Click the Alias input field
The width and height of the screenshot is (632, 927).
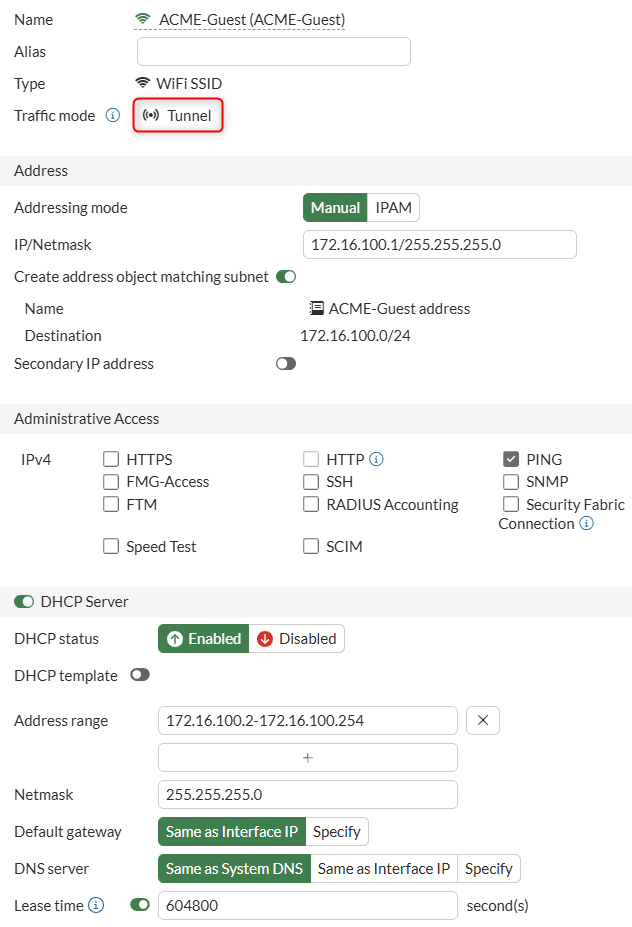pos(274,51)
